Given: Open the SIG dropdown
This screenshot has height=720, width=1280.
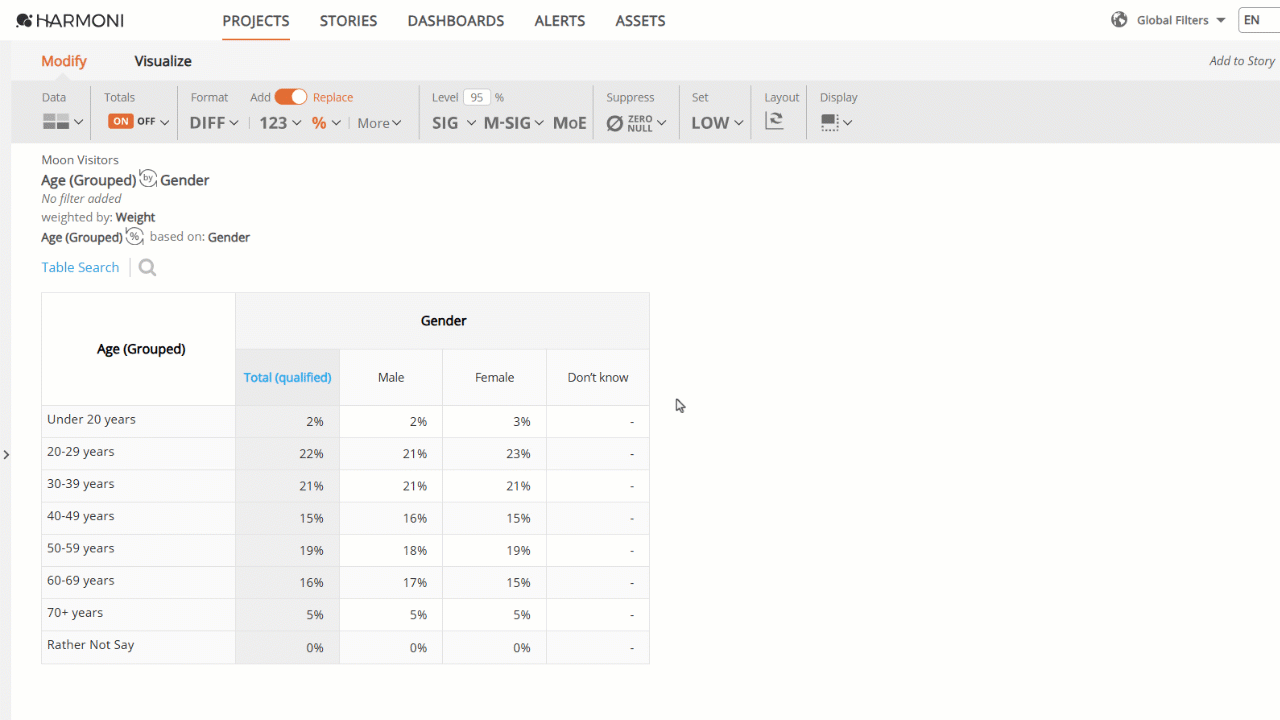Looking at the screenshot, I should point(454,123).
